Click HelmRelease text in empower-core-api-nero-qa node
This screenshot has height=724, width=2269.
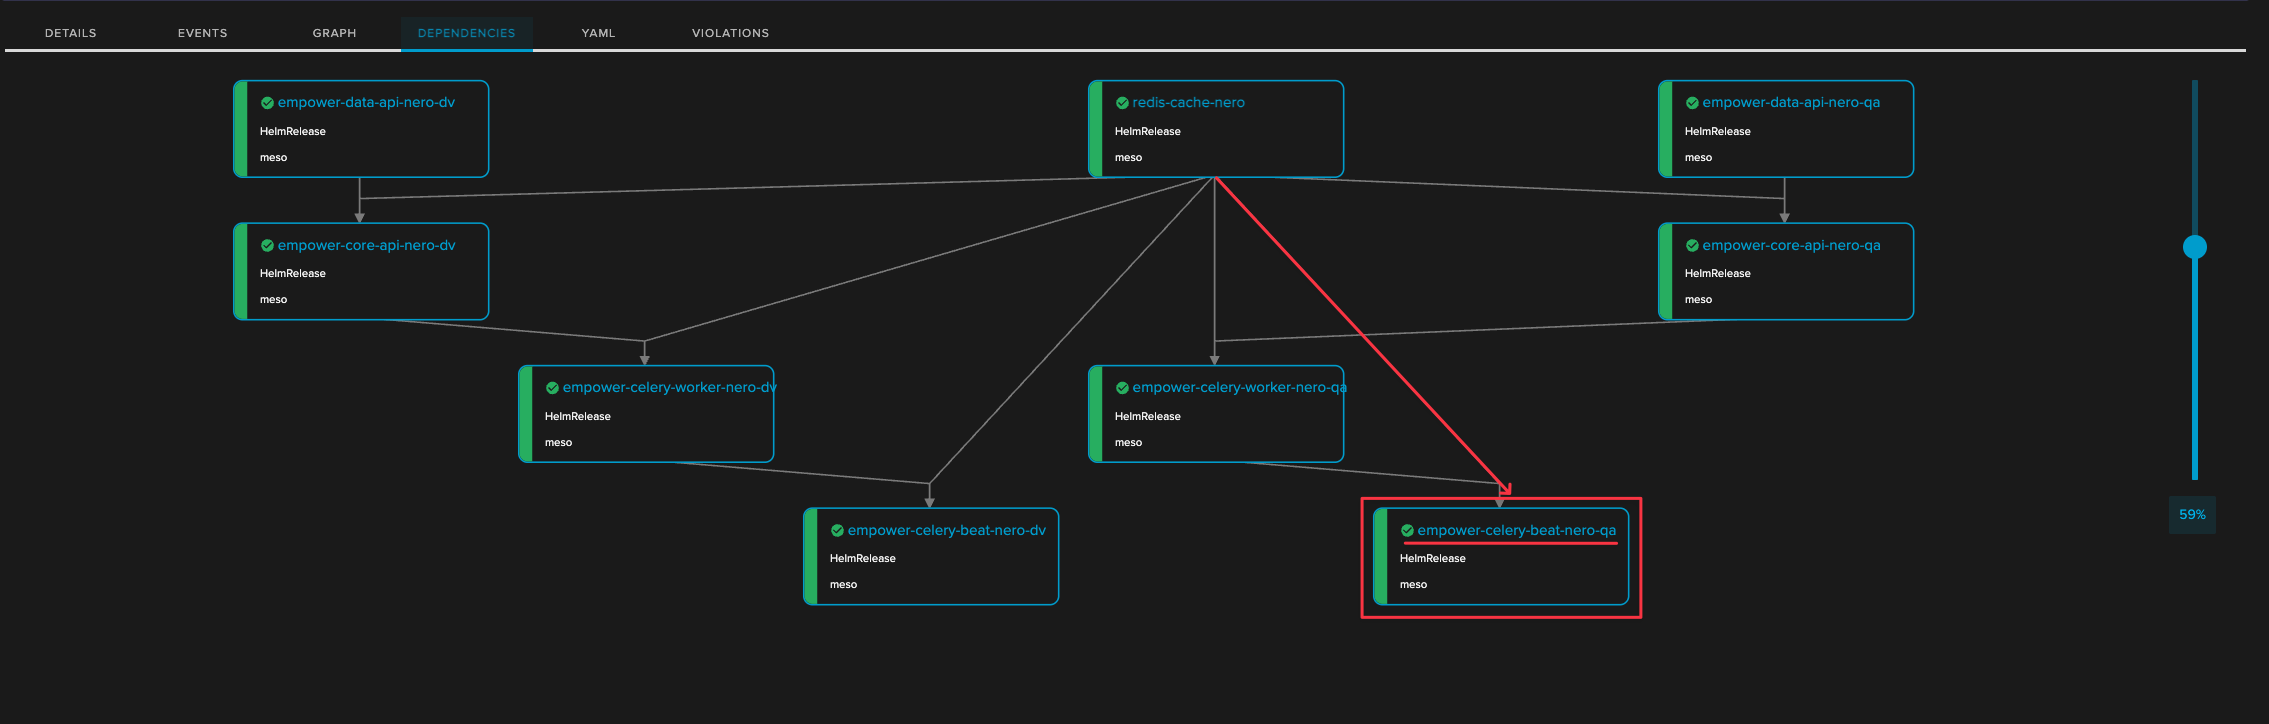pos(1718,274)
